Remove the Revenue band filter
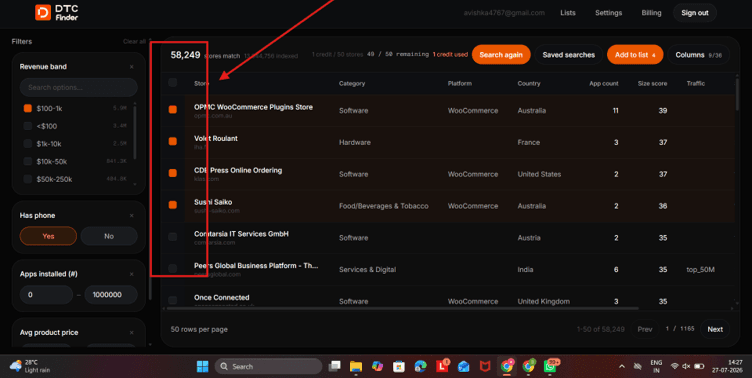 tap(131, 67)
